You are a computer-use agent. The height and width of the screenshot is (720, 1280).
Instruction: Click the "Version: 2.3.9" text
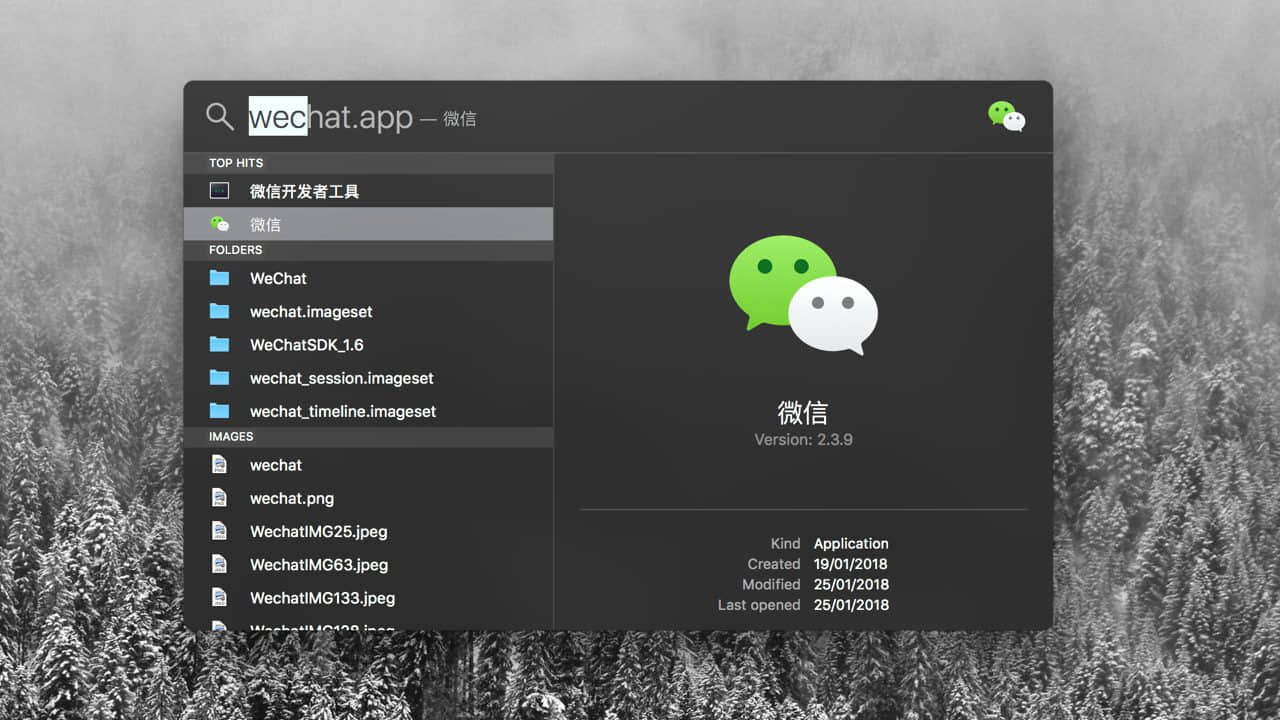tap(803, 439)
